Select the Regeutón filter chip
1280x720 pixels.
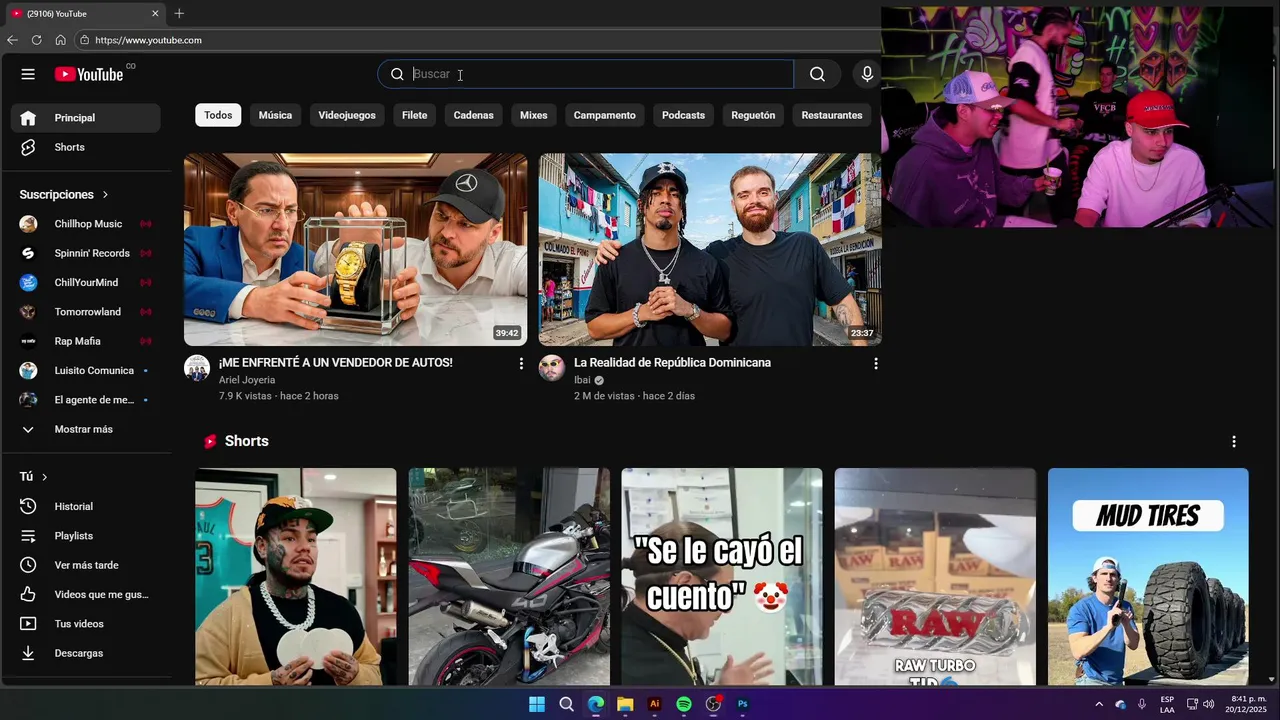coord(753,115)
